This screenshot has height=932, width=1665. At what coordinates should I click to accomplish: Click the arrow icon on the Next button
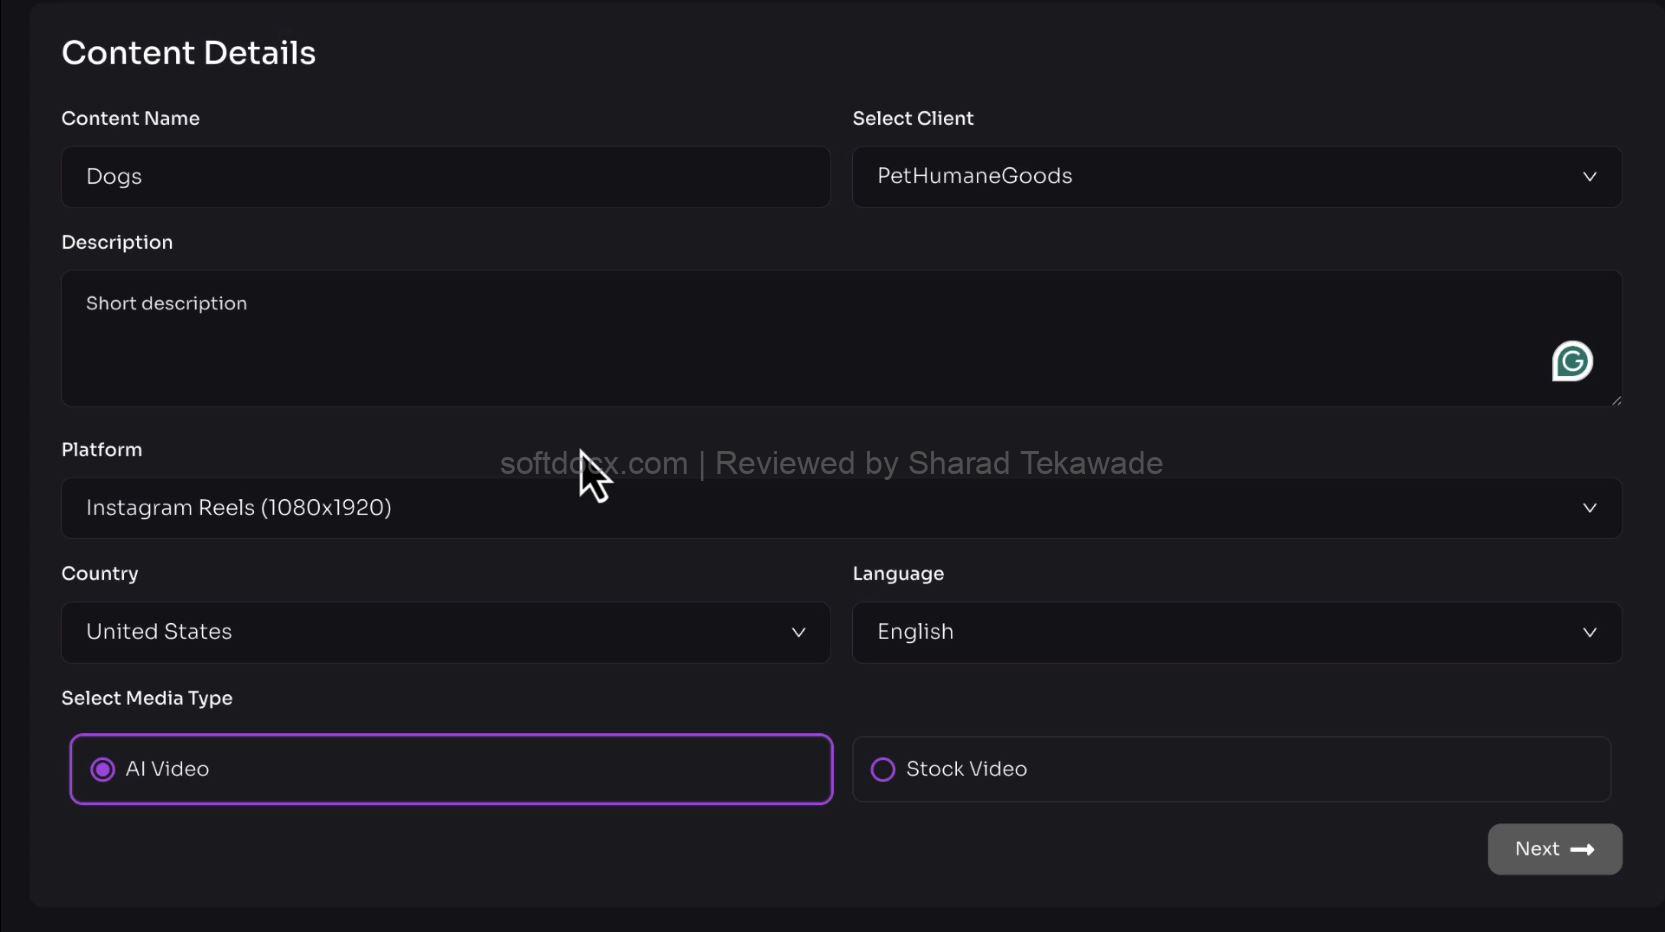click(1582, 850)
